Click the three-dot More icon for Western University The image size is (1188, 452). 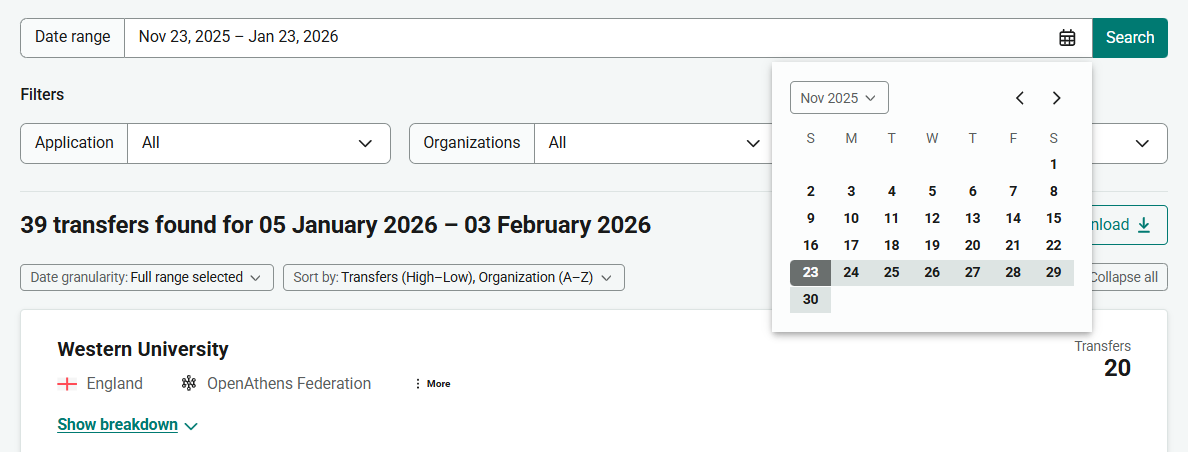click(433, 384)
